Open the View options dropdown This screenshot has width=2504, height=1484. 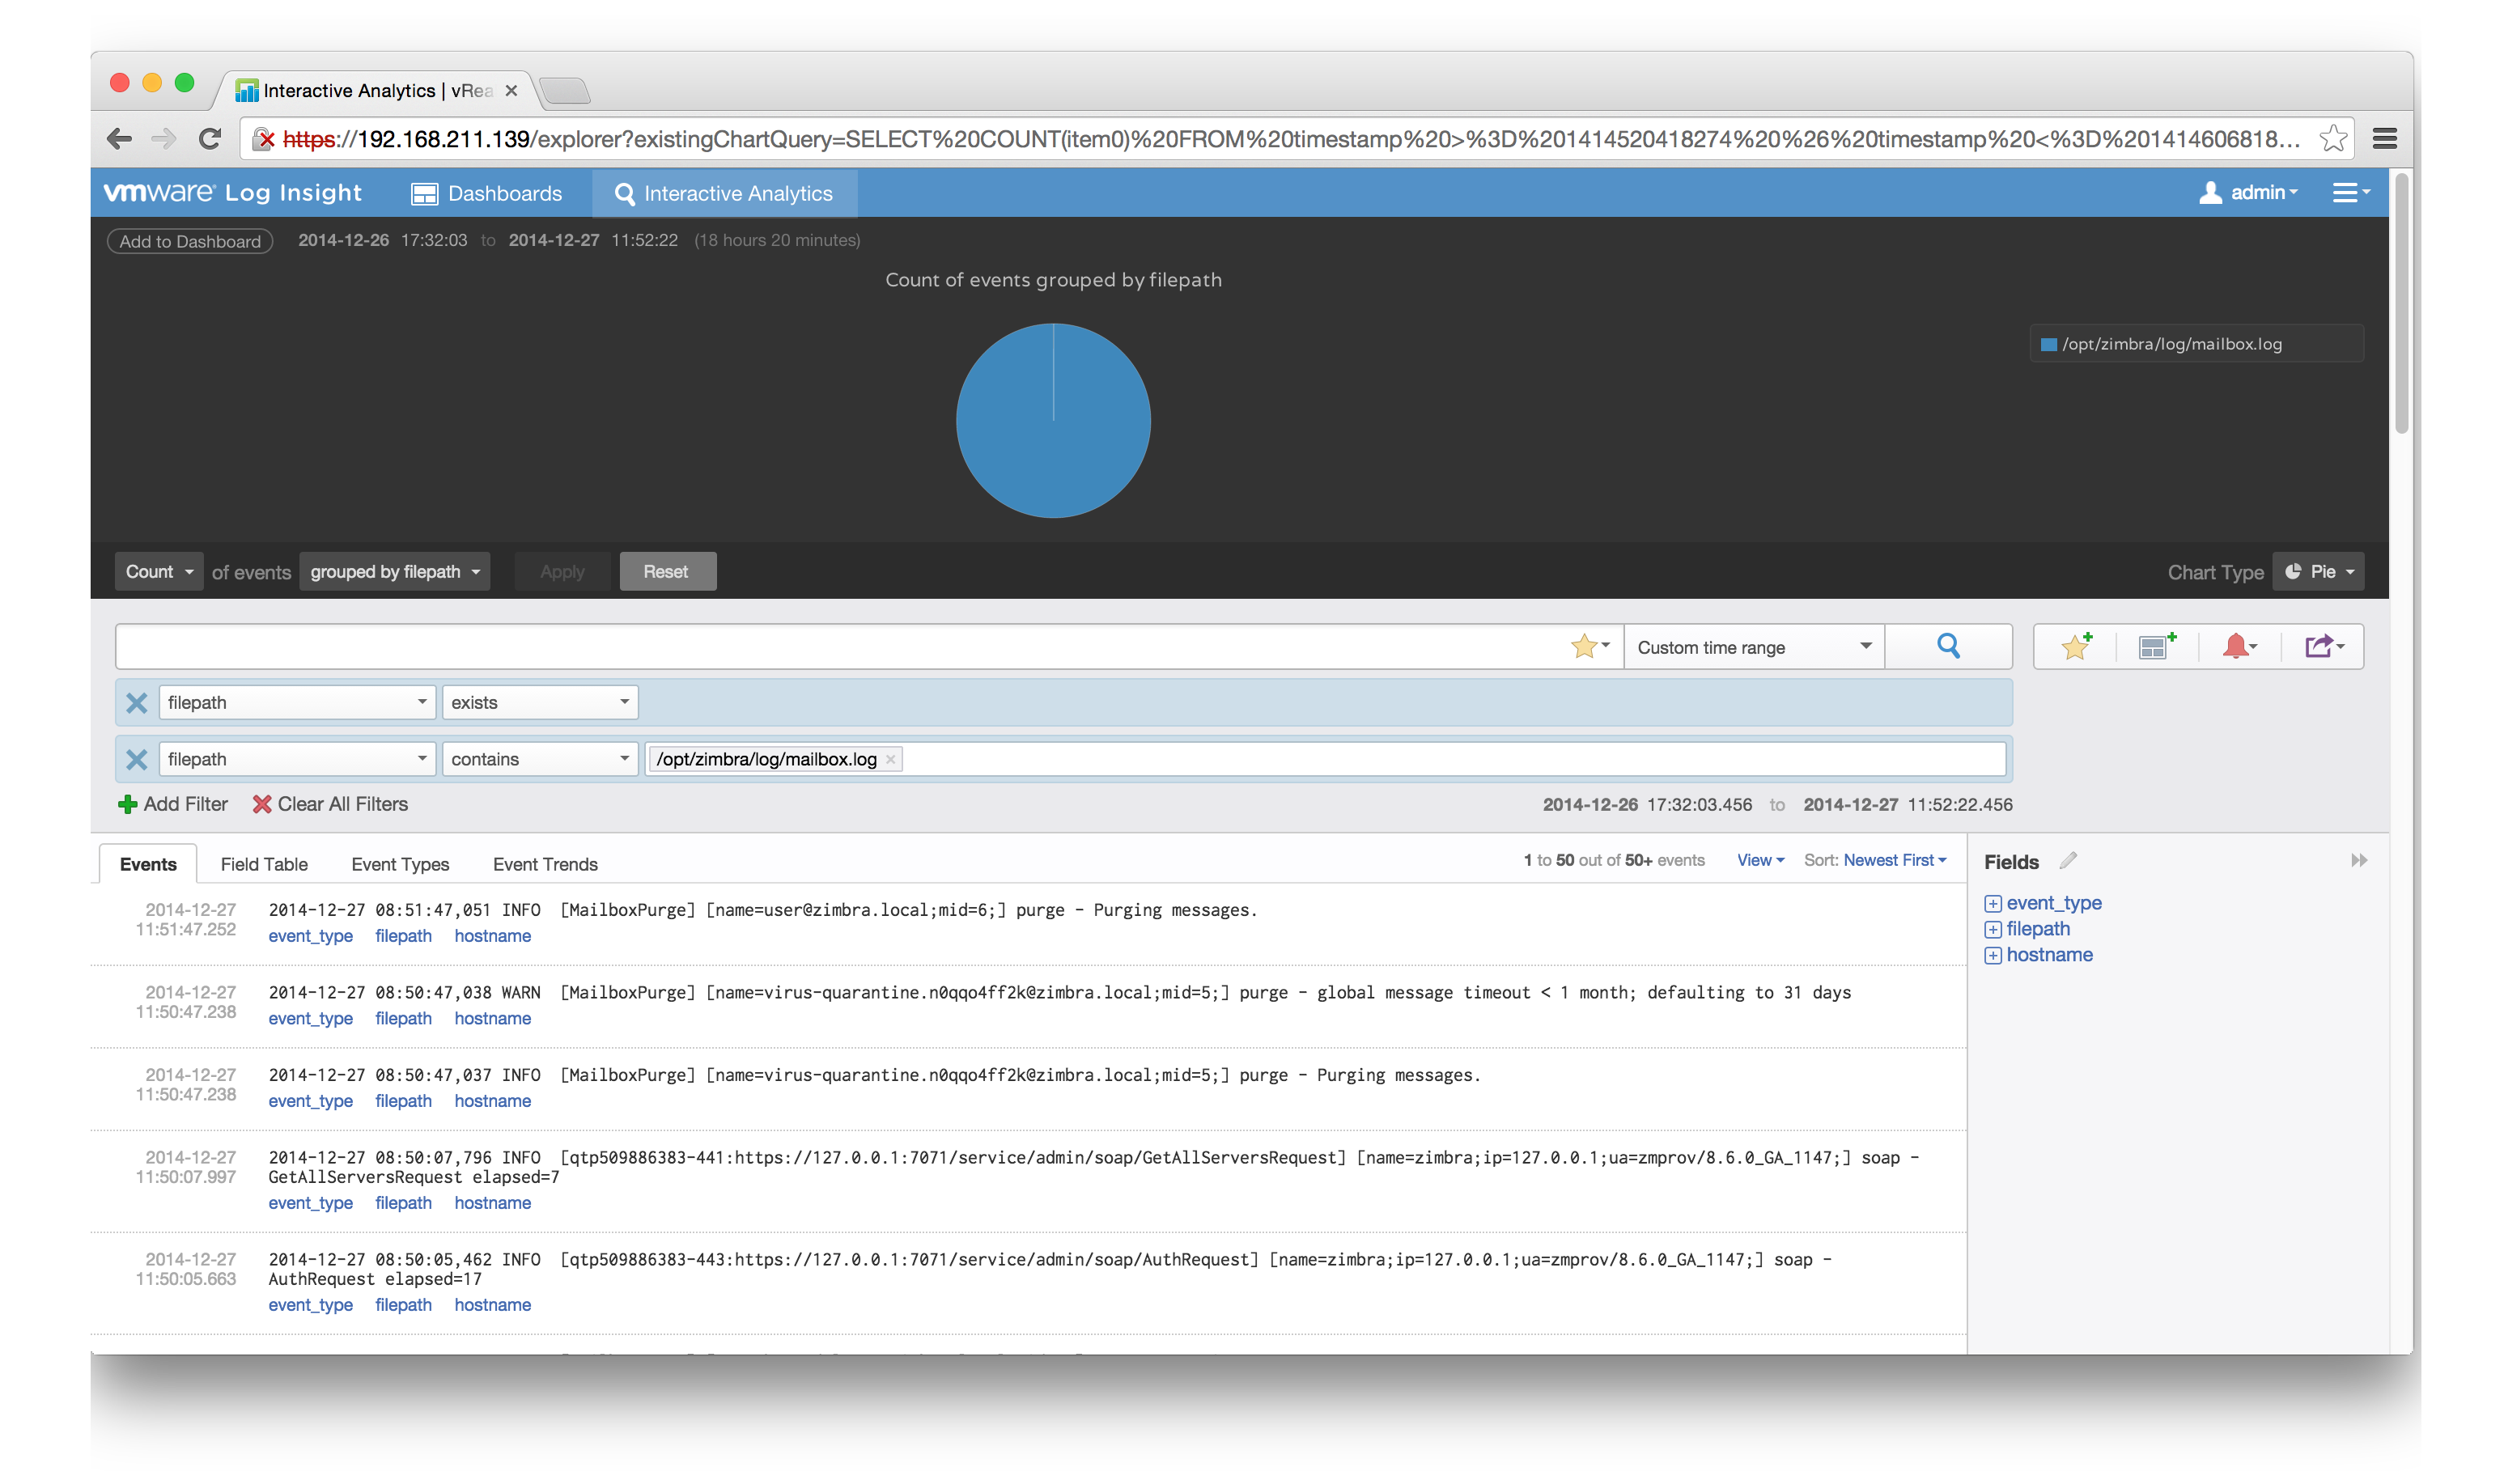1760,860
